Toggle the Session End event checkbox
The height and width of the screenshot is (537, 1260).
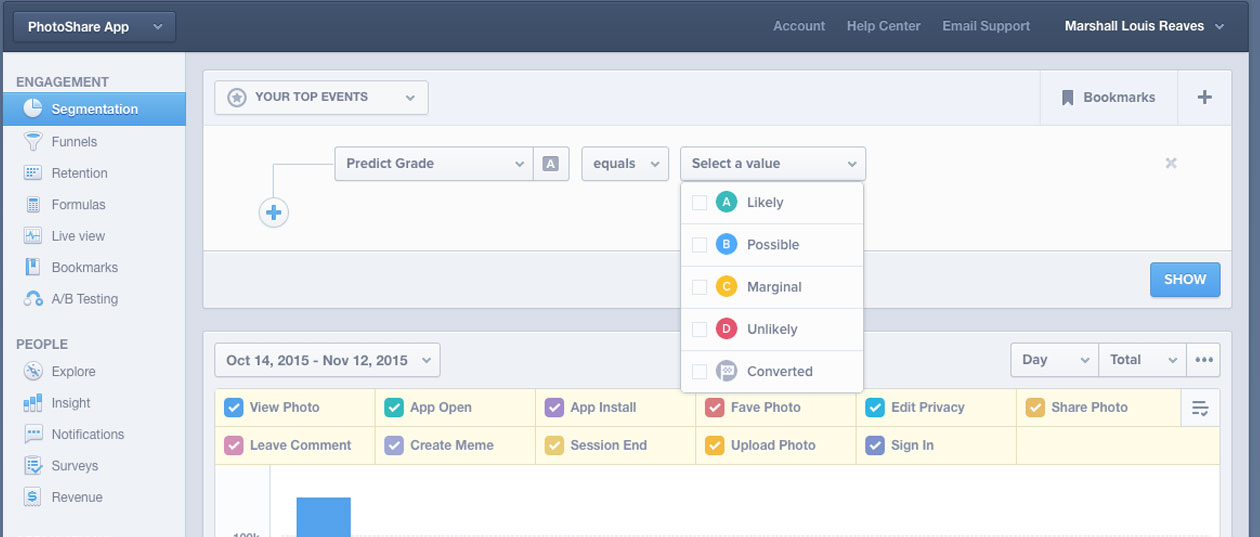pyautogui.click(x=554, y=445)
